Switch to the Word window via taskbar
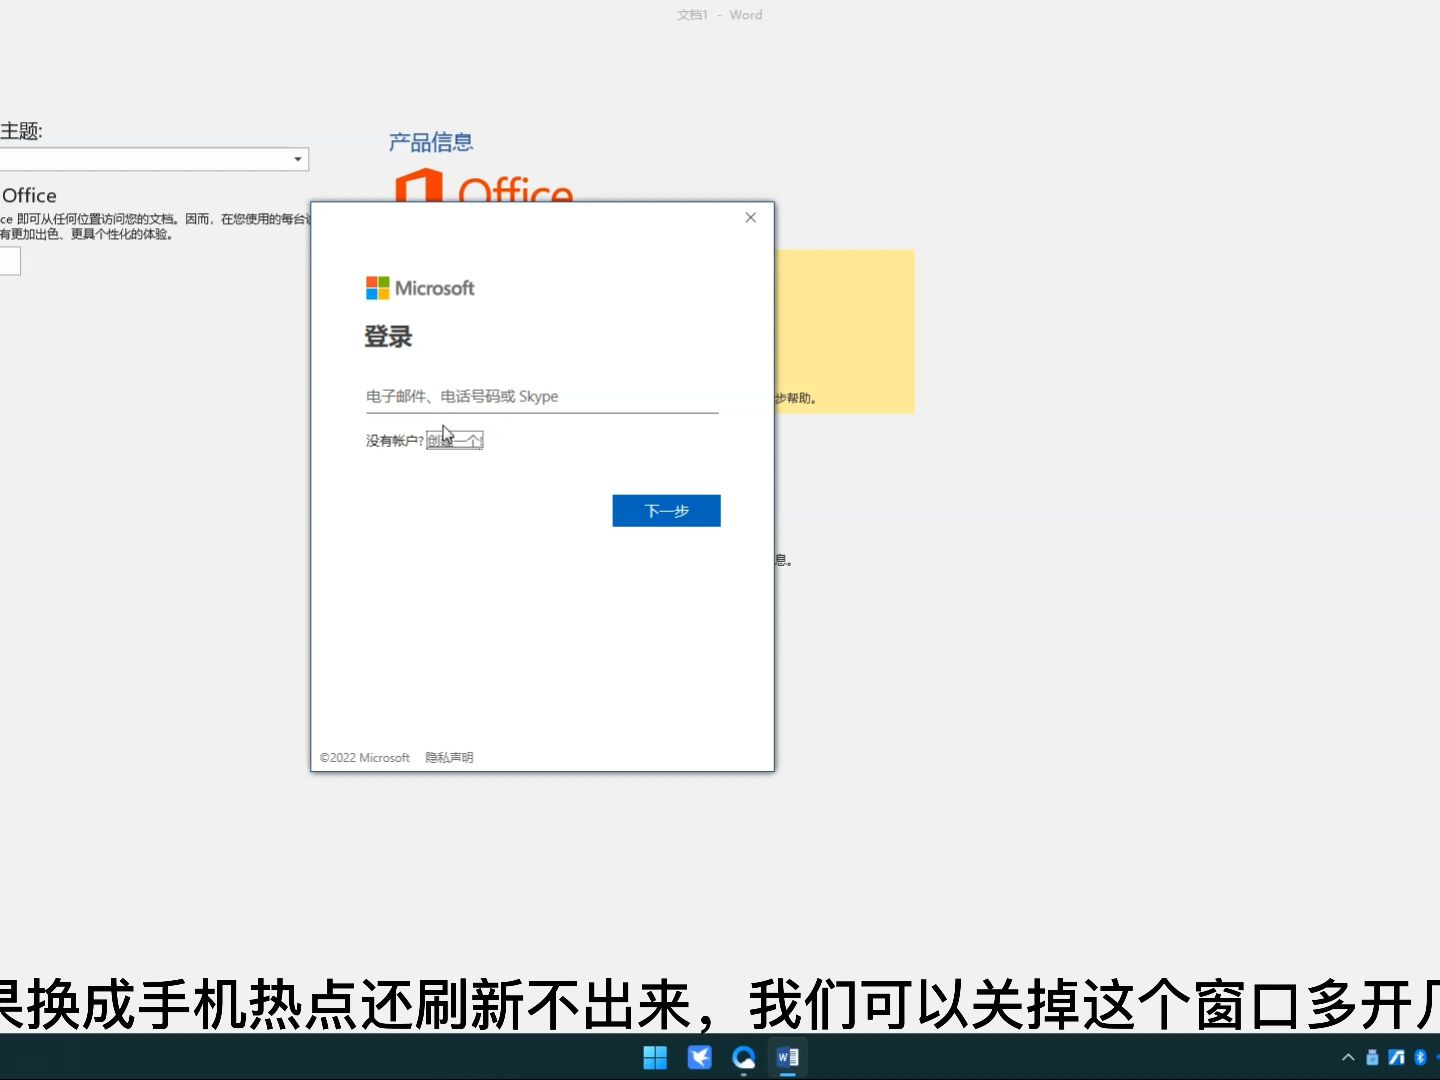Screen dimensions: 1440x1080 (788, 1057)
